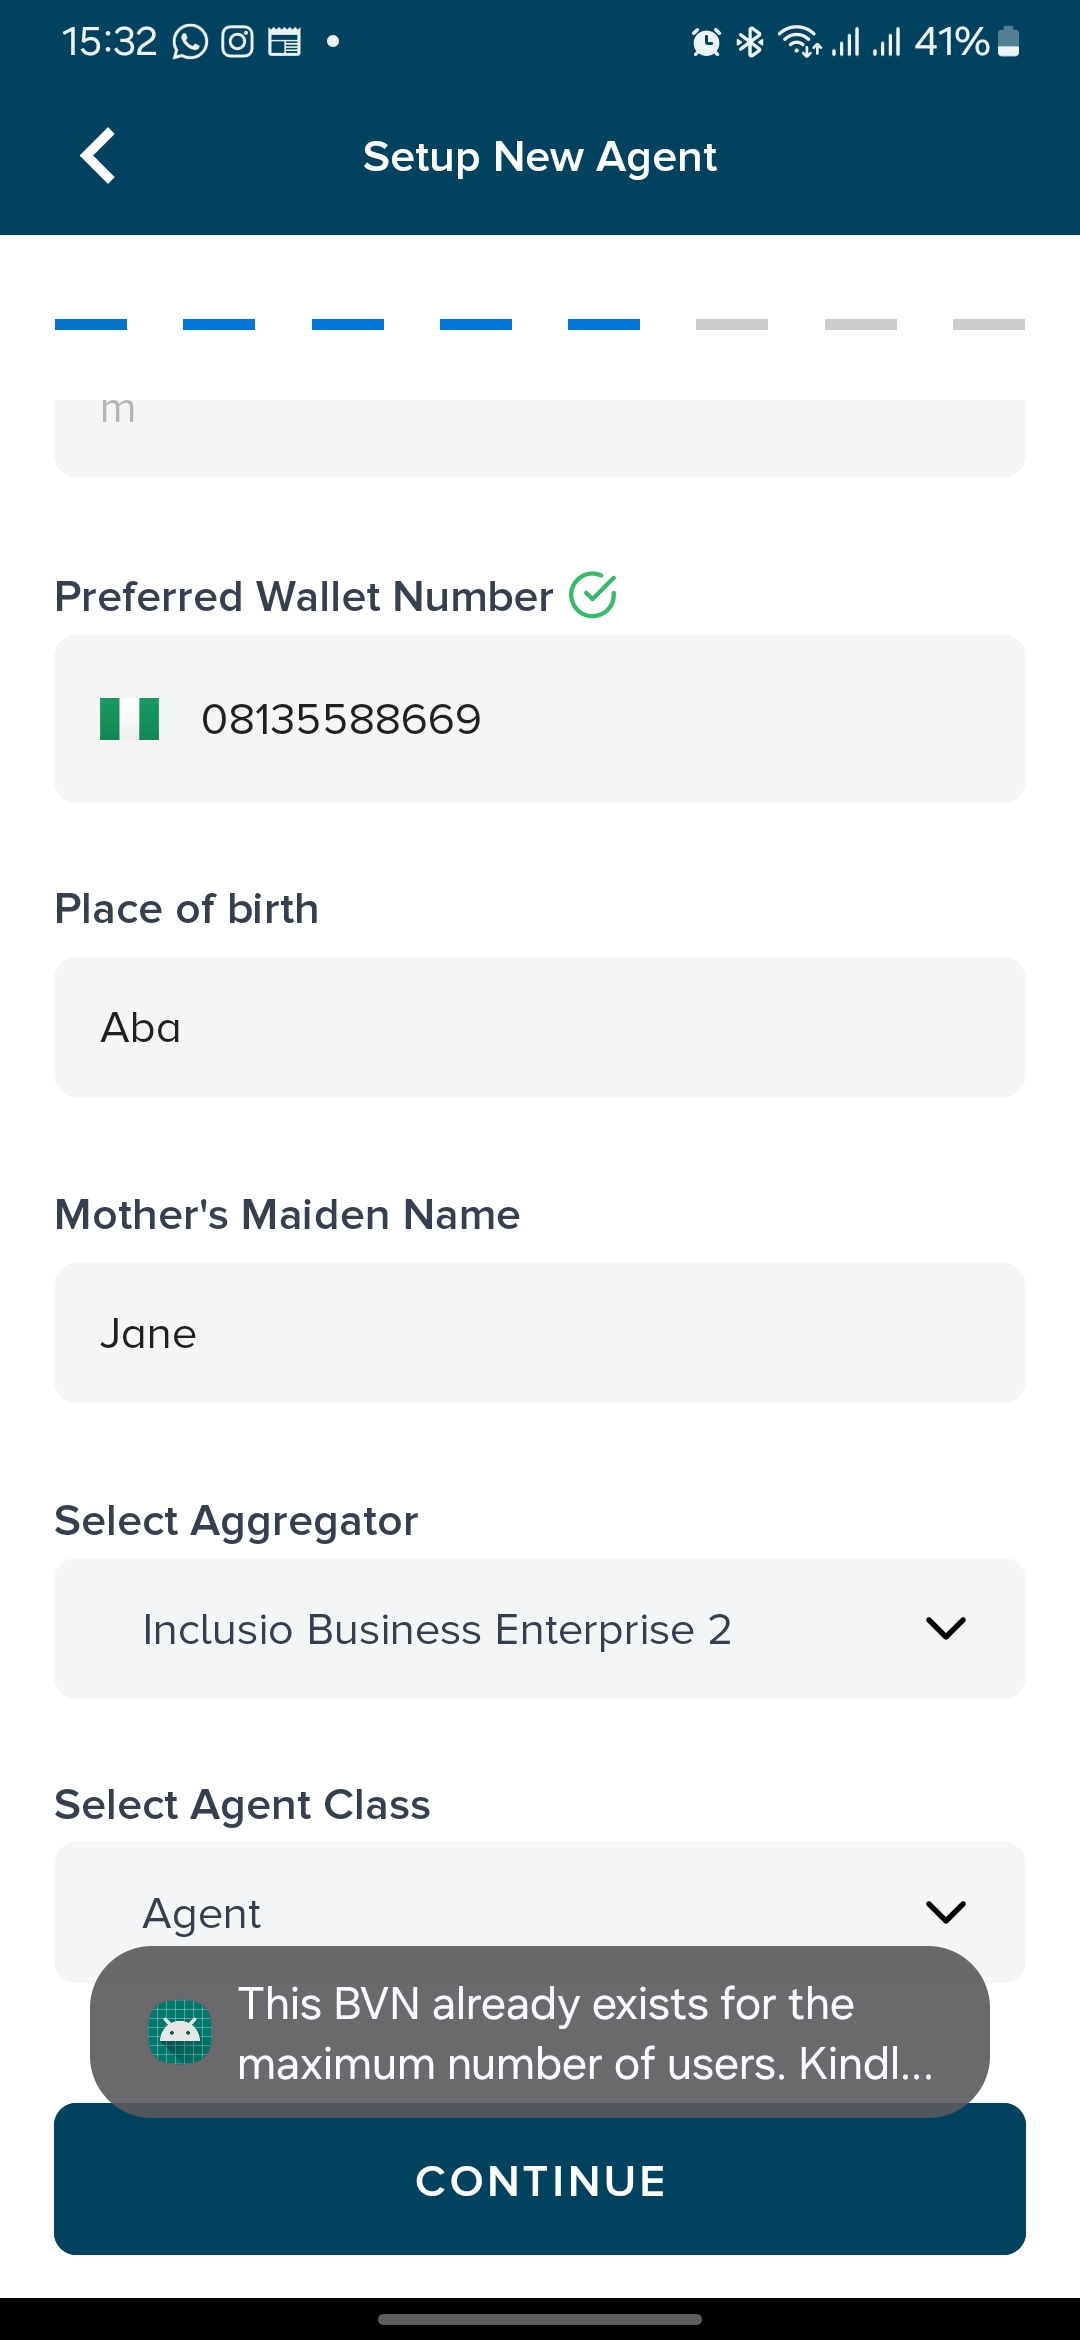Screen dimensions: 1080x2340
Task: Edit the Mother's Maiden Name field
Action: click(x=540, y=1333)
